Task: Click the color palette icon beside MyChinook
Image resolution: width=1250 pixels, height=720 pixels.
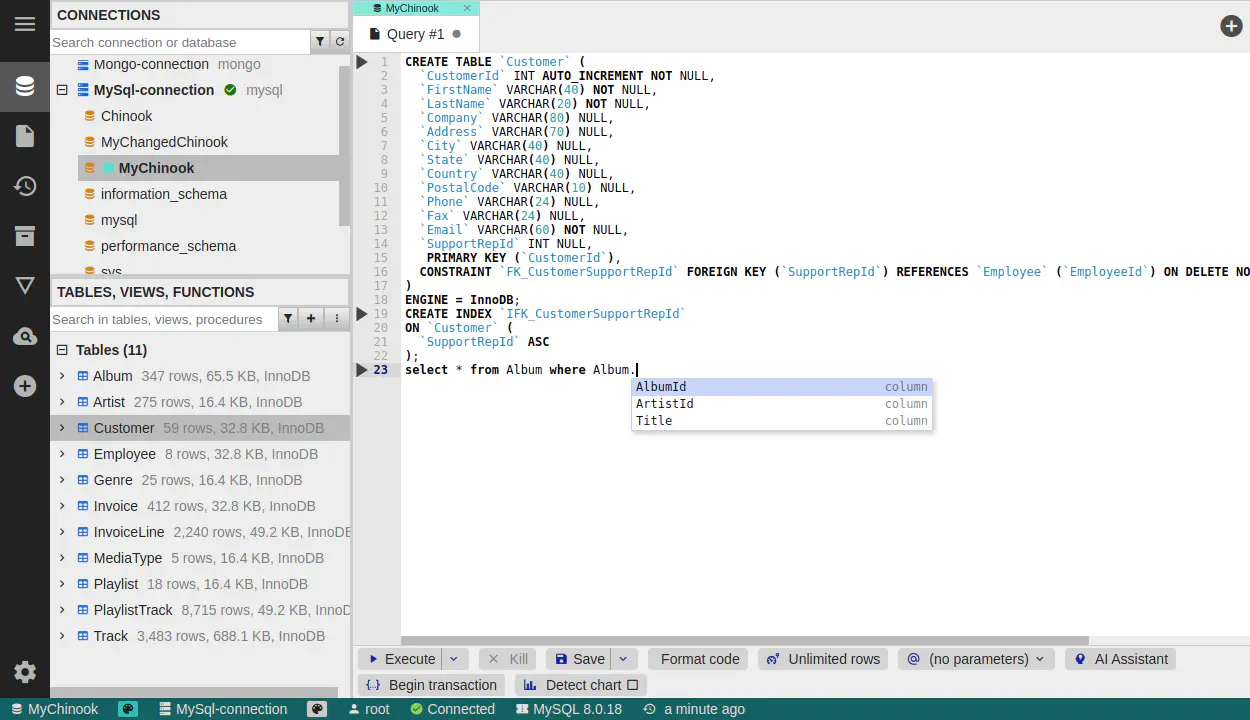Action: pyautogui.click(x=128, y=709)
